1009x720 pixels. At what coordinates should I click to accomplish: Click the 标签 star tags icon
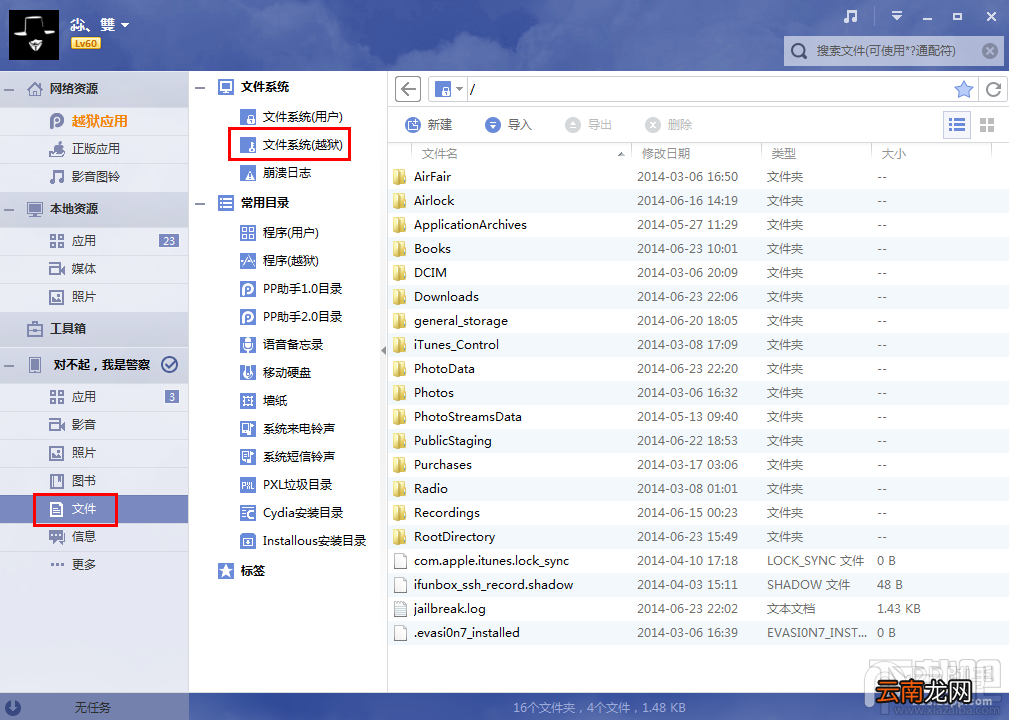[226, 571]
